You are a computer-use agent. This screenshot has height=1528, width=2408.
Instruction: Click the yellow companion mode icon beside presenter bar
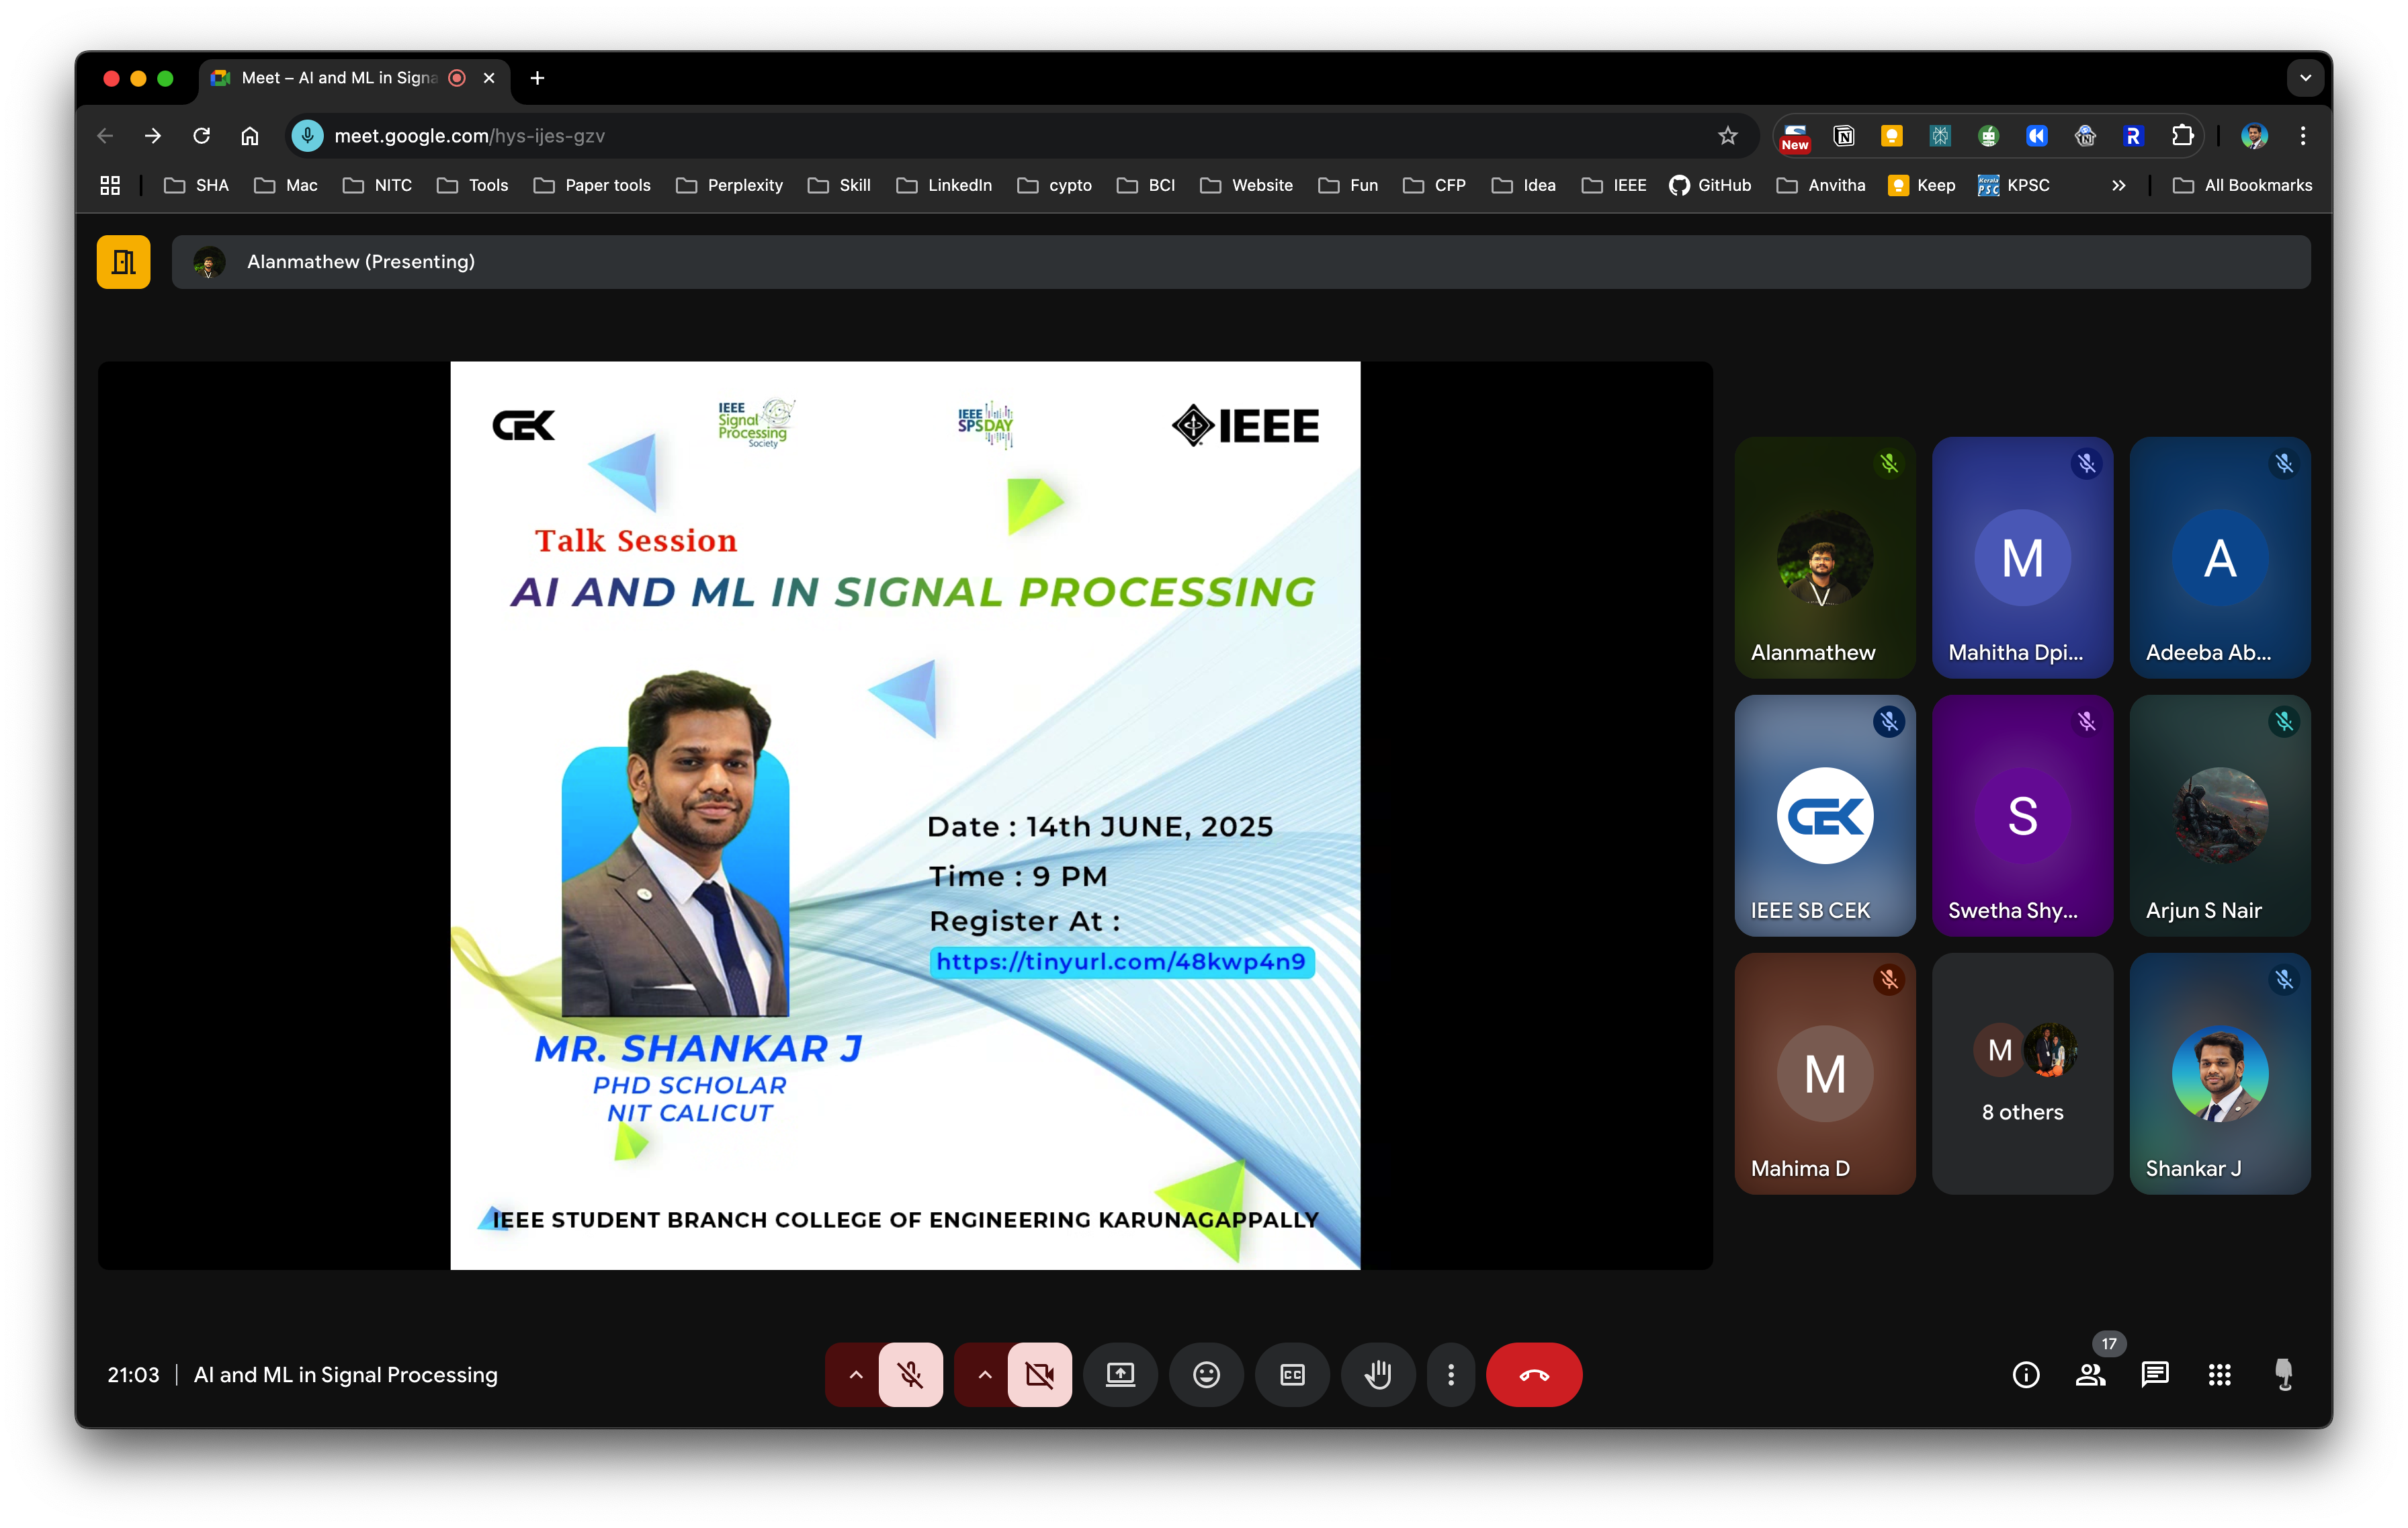[123, 262]
